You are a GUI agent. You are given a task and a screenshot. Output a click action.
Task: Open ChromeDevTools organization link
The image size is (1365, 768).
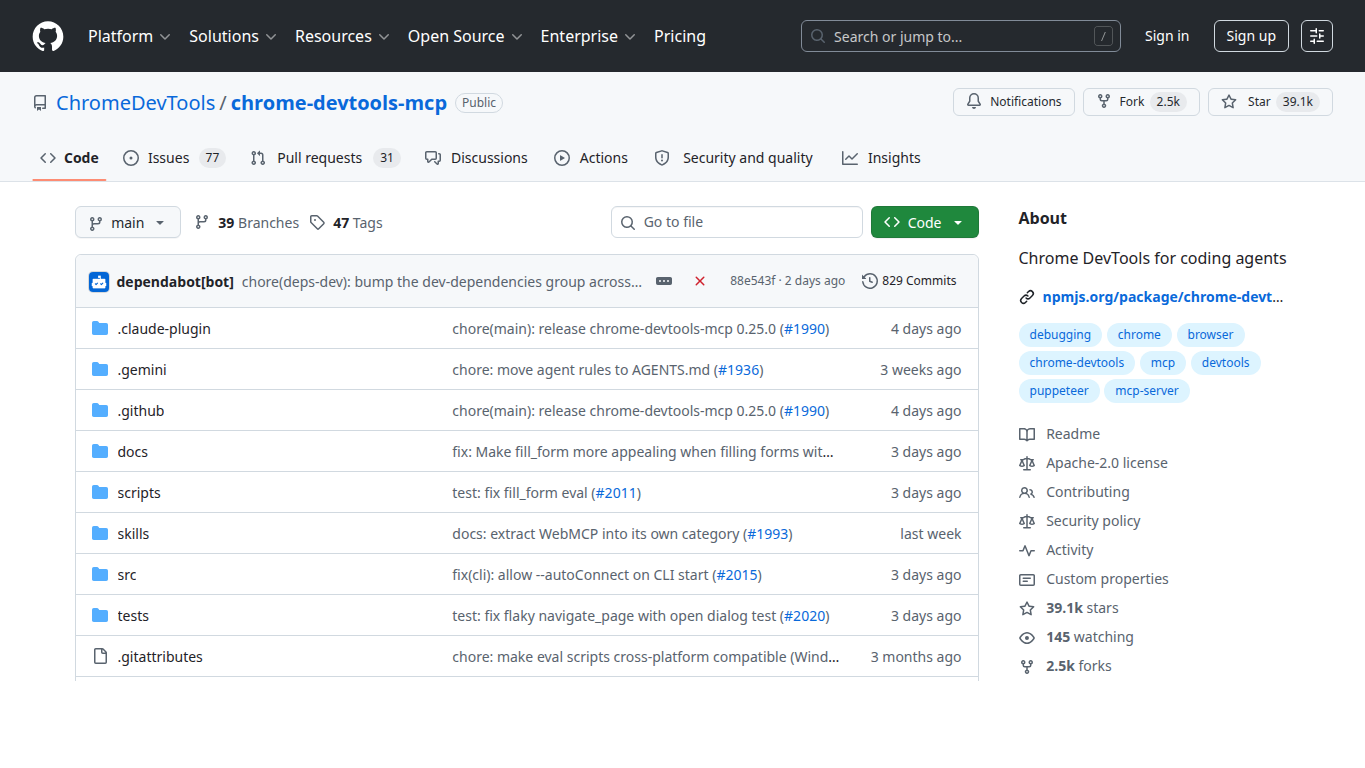pos(136,103)
